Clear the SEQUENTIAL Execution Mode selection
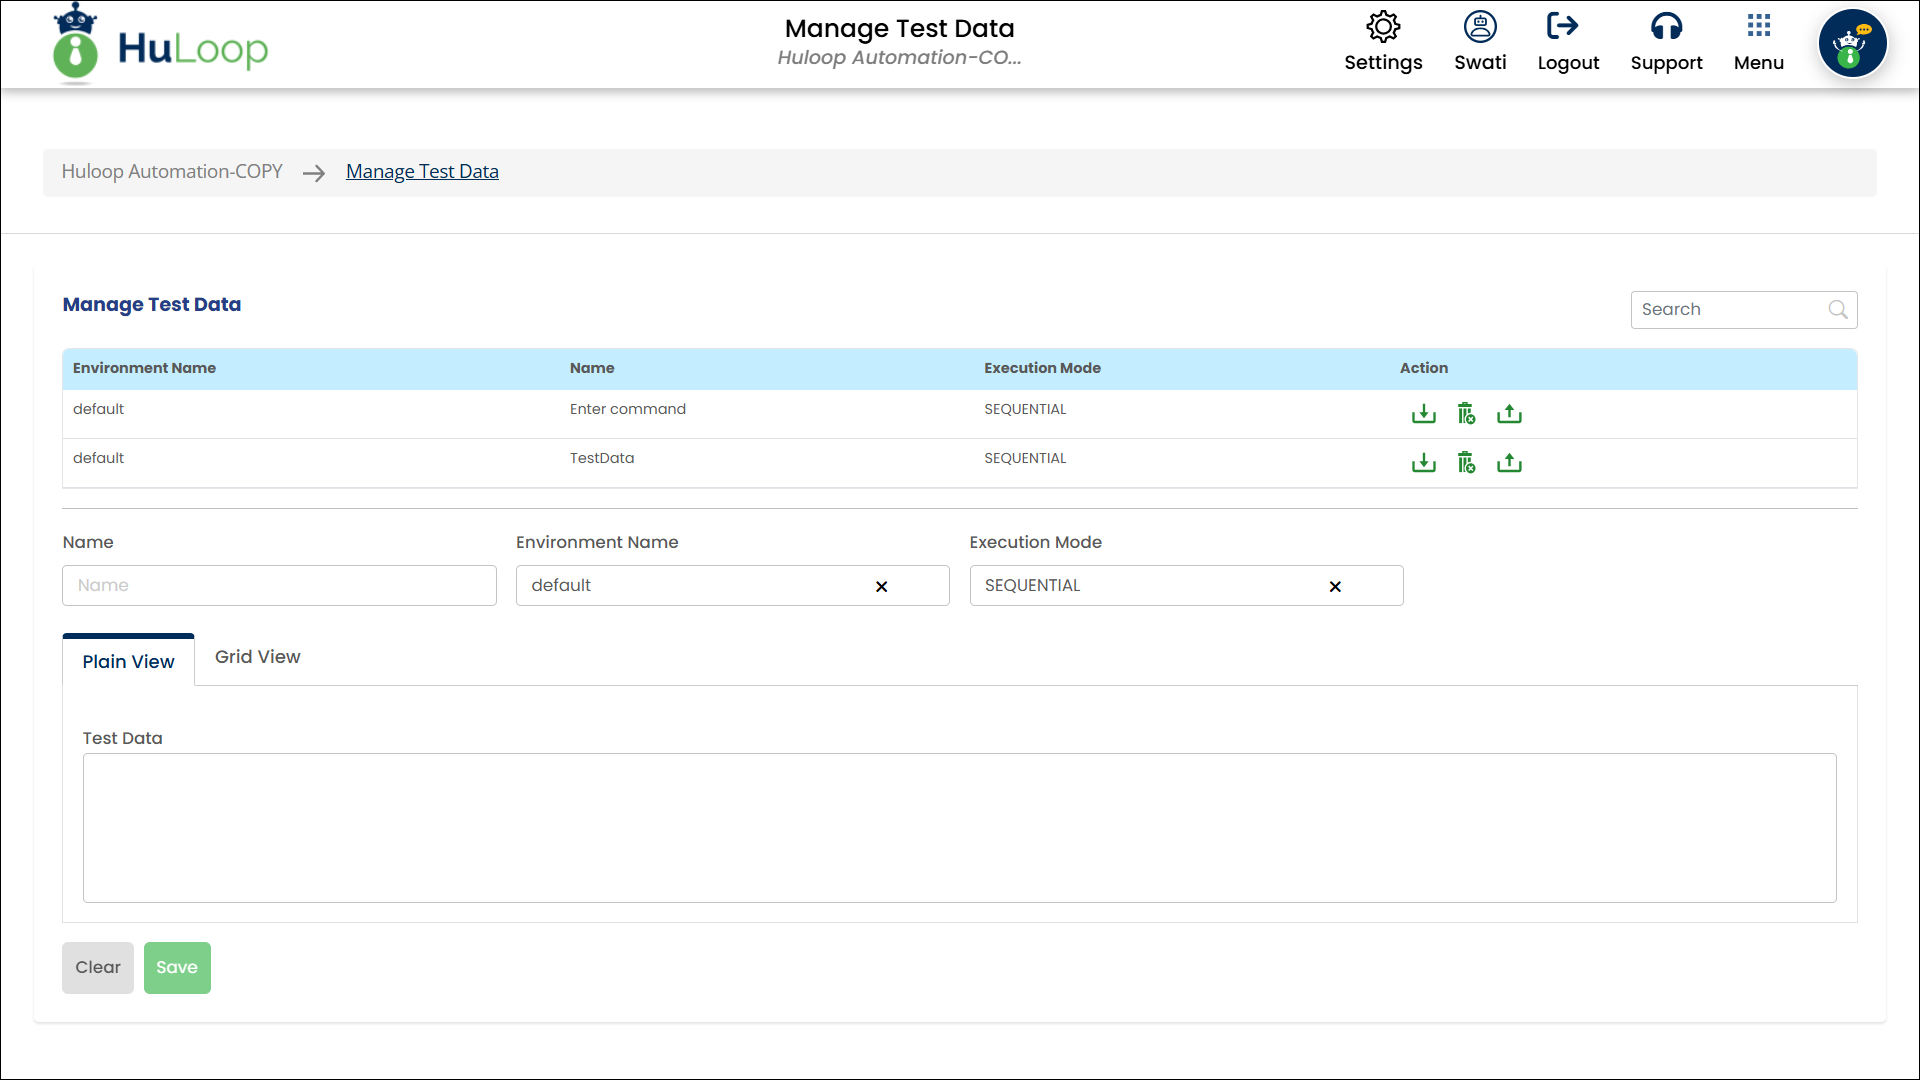 tap(1335, 587)
